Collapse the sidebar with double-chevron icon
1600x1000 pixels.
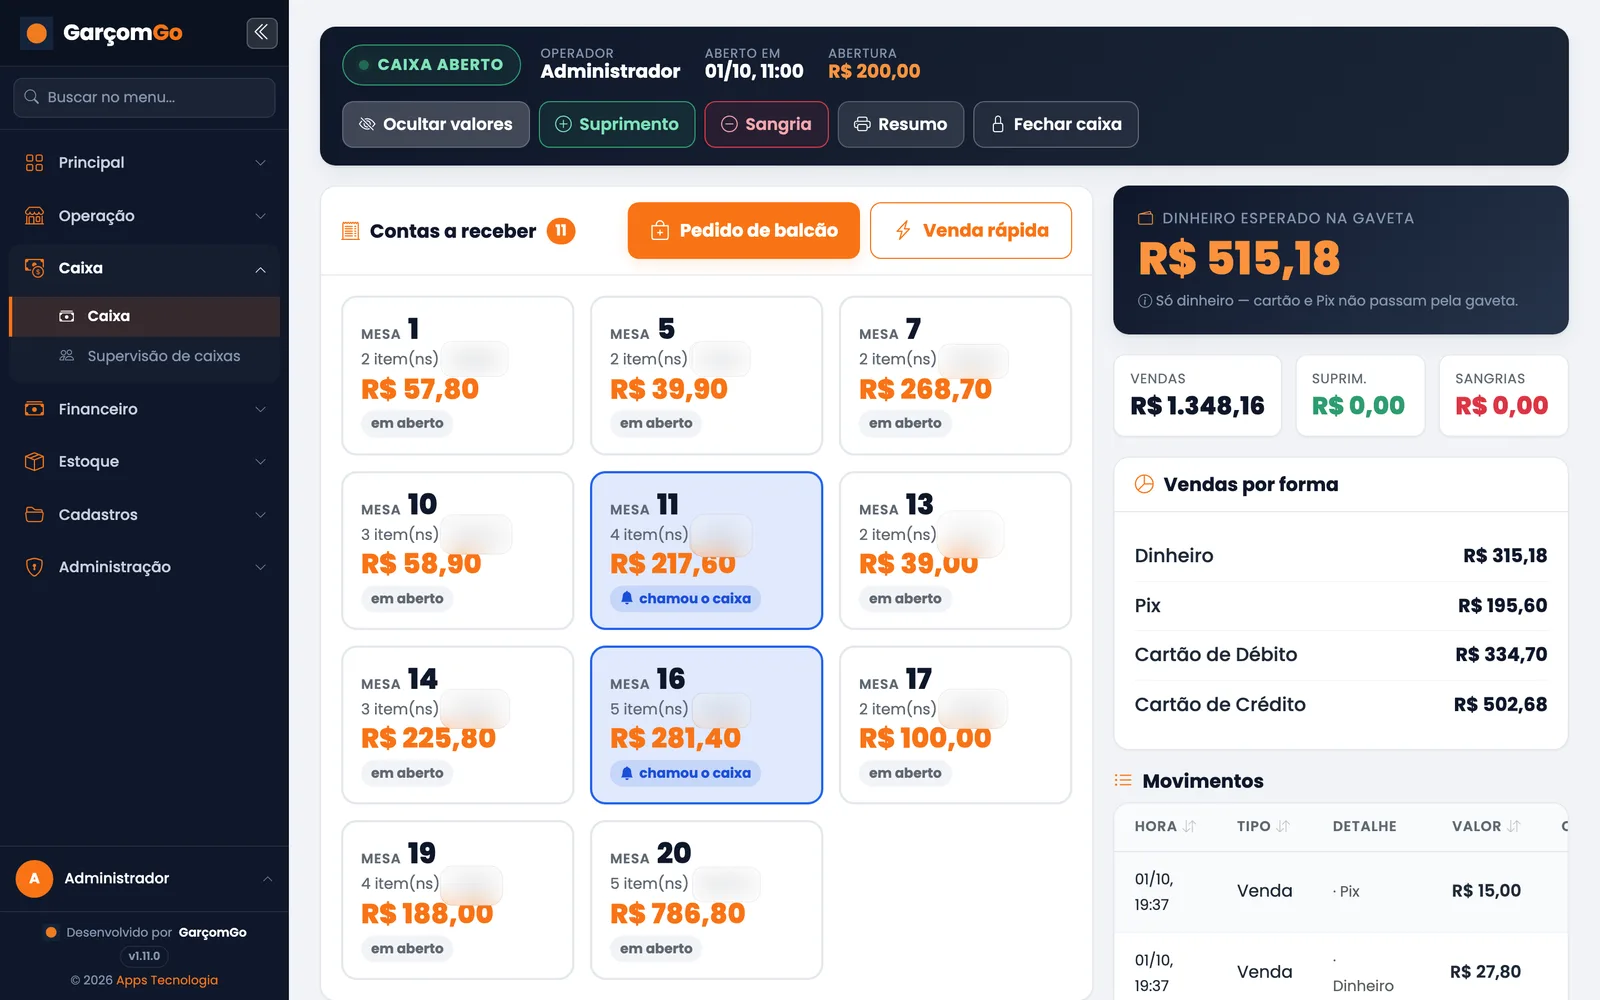[x=261, y=33]
